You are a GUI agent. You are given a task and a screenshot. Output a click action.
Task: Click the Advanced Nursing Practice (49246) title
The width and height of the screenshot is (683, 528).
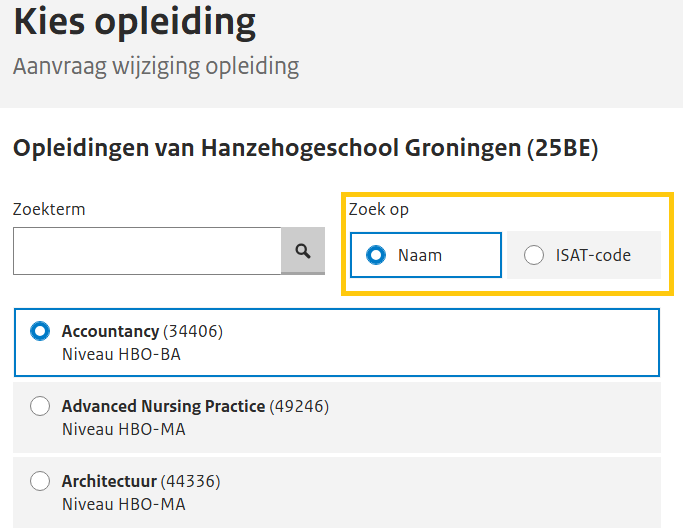pos(195,406)
